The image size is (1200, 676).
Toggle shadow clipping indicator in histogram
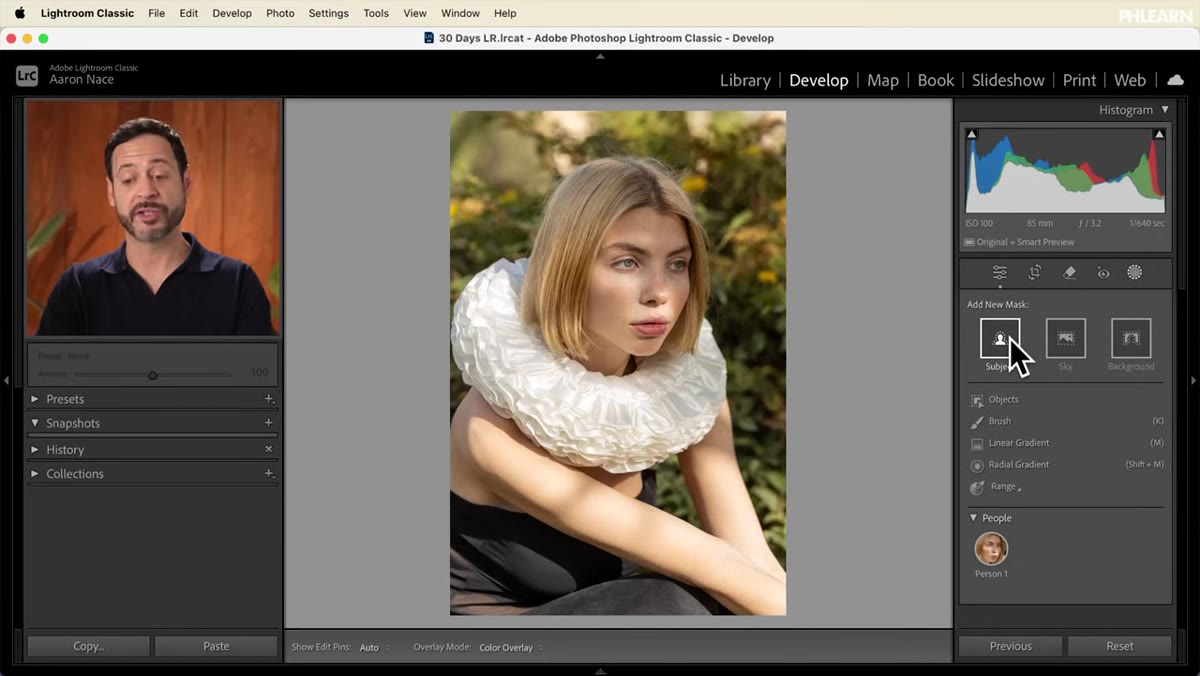click(972, 134)
